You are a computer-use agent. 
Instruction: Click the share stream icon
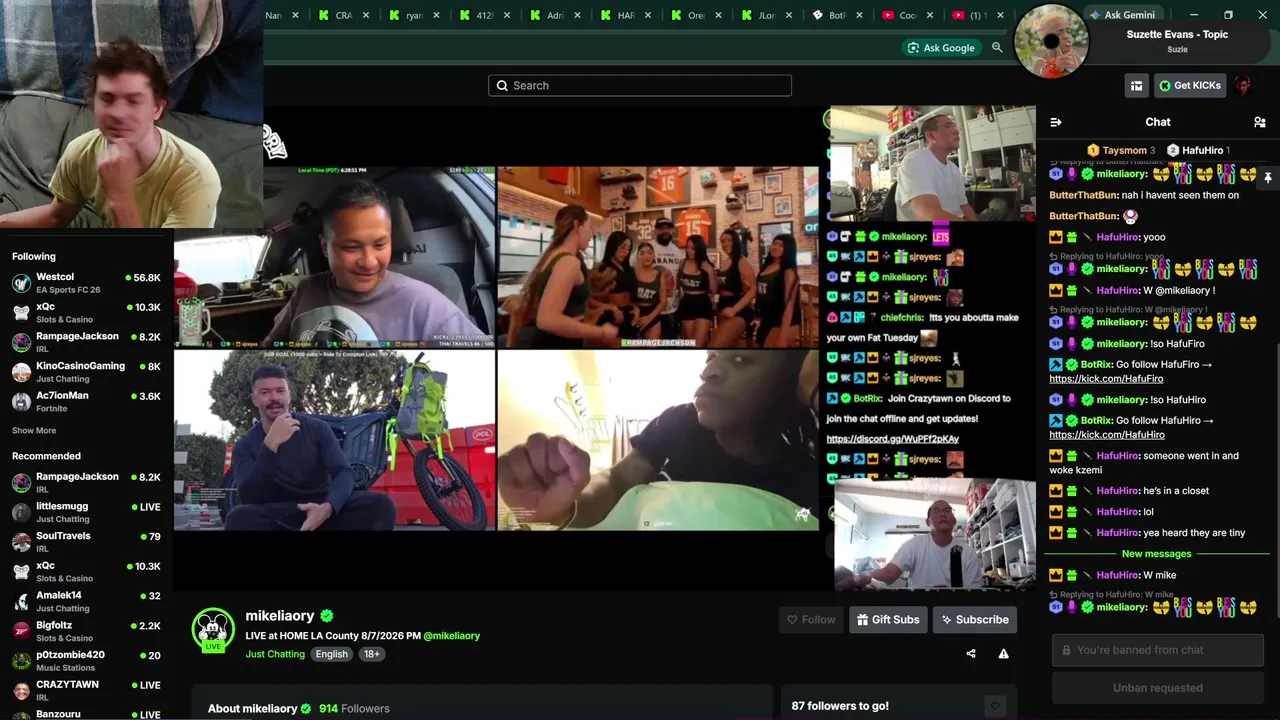(970, 654)
